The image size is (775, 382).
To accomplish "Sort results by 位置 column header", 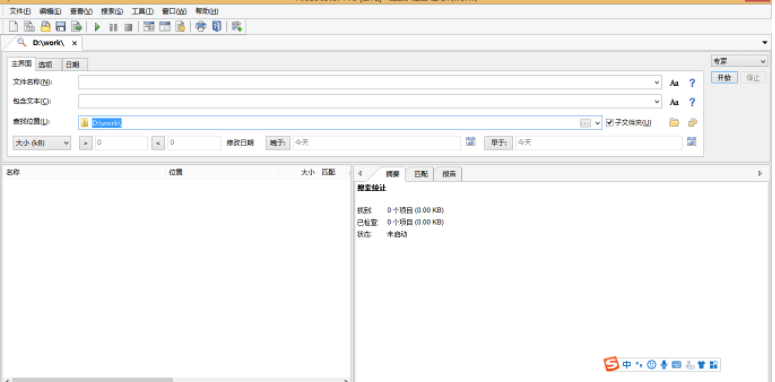I will [221, 172].
